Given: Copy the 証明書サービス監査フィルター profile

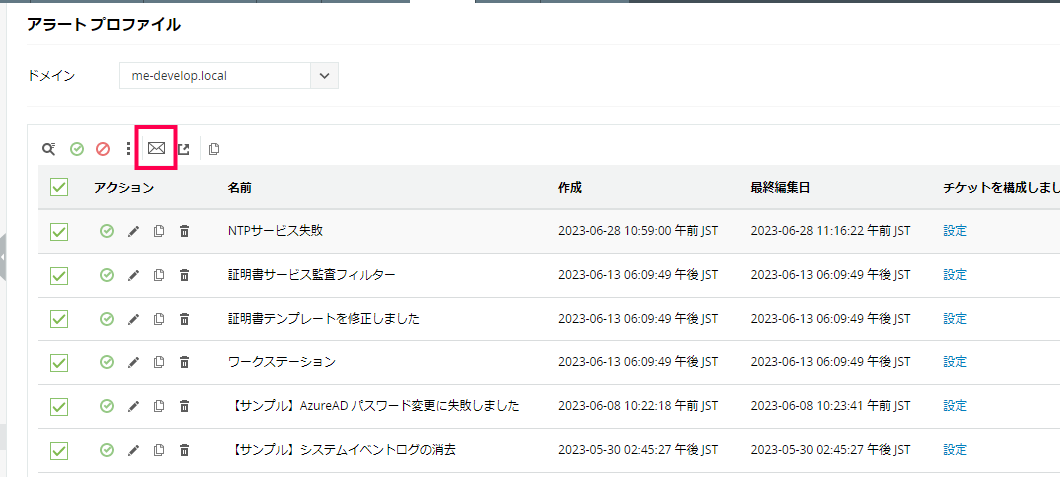Looking at the screenshot, I should pos(159,275).
